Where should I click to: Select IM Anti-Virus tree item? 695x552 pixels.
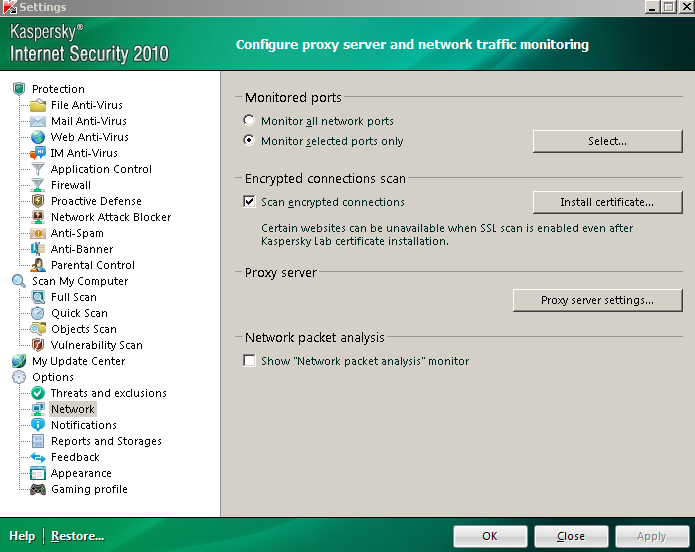click(x=84, y=153)
